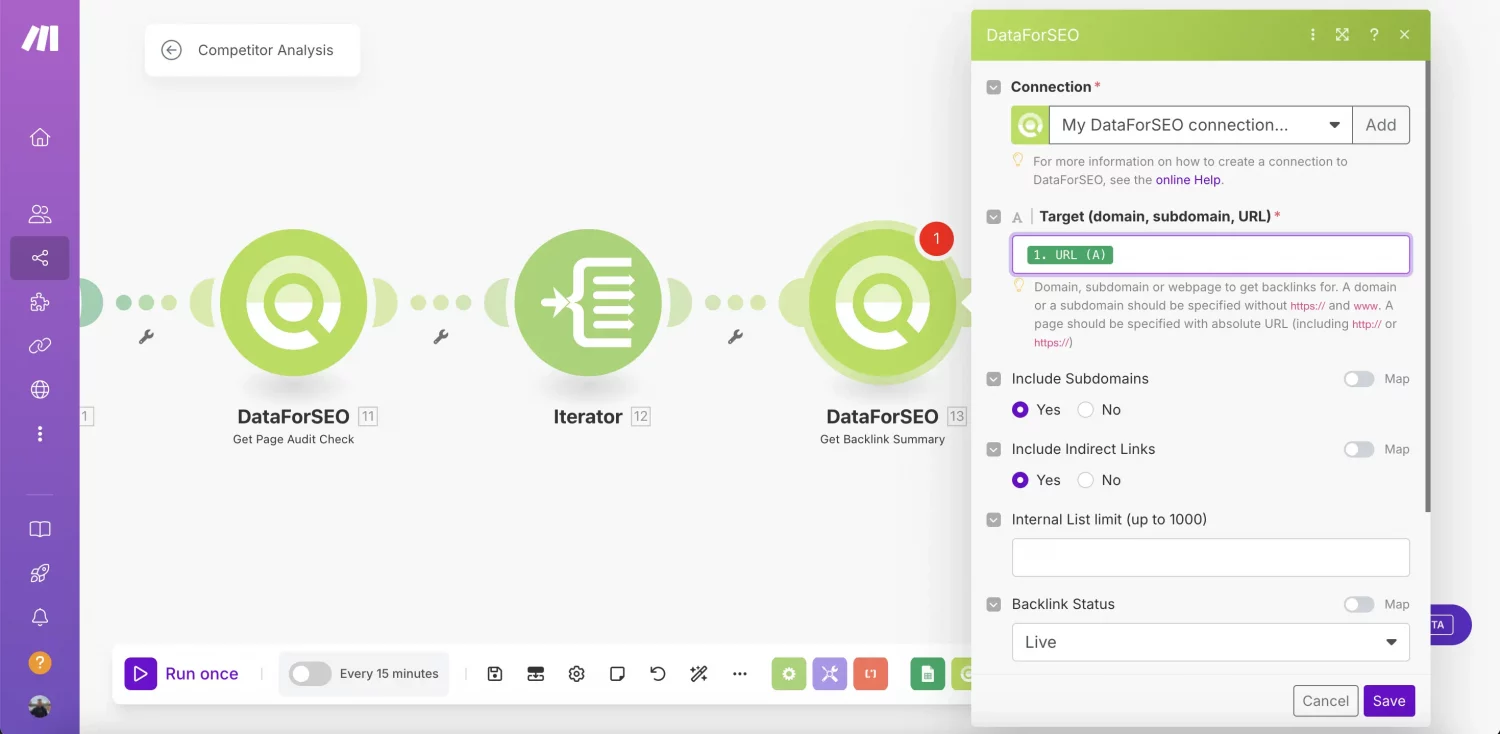Open the Webhooks globe icon in the sidebar
Screen dimensions: 1500x734
click(40, 390)
